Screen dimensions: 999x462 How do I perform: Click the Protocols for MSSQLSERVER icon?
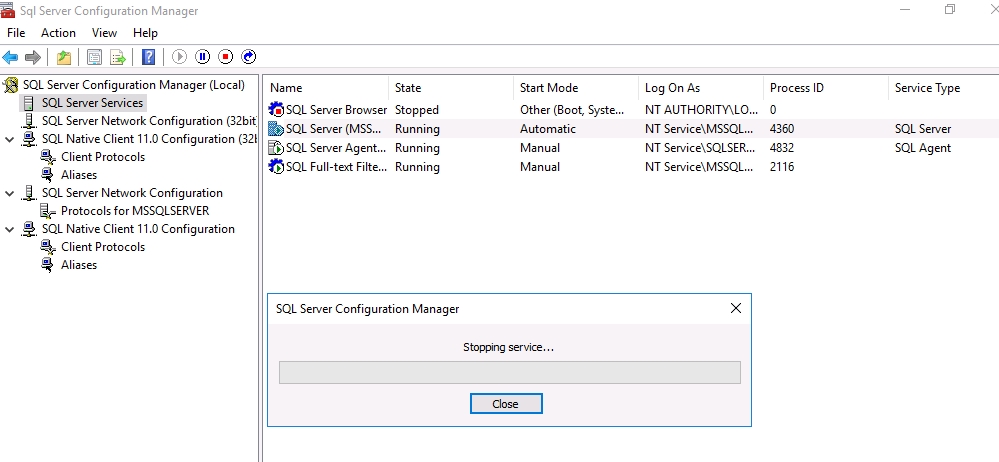[x=48, y=211]
